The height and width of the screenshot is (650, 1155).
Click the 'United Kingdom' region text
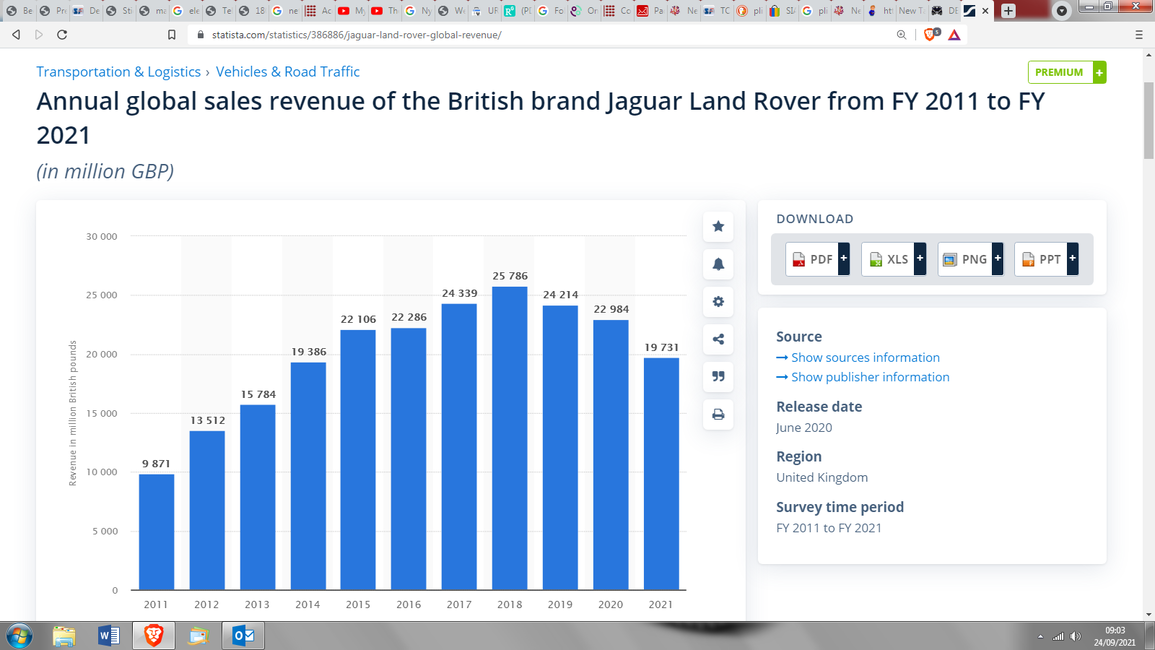coord(822,478)
